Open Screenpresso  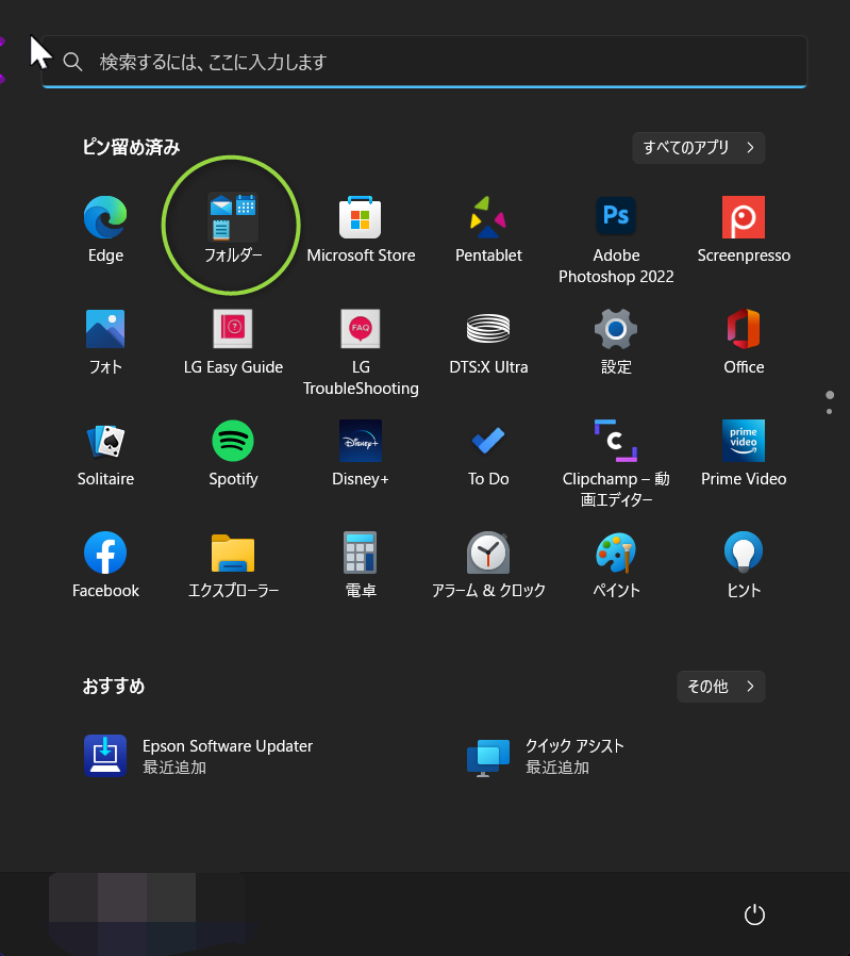click(743, 229)
